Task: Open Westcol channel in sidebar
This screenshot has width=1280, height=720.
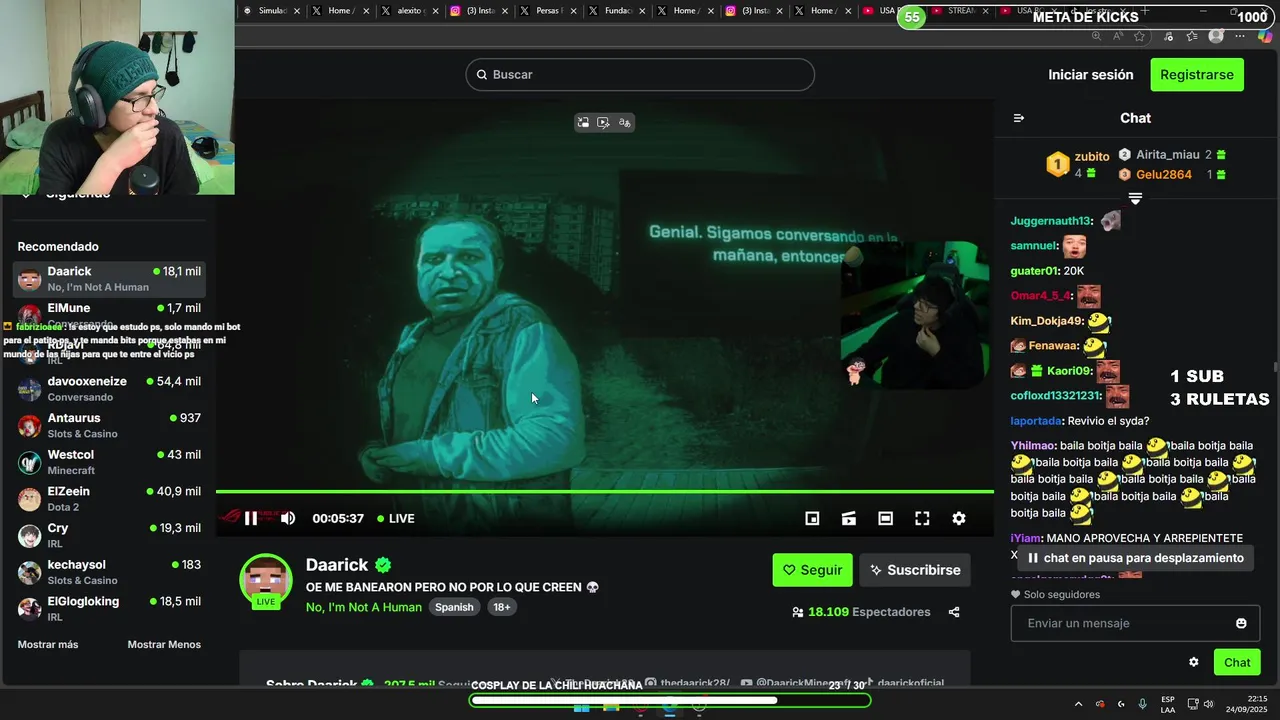Action: [x=109, y=462]
